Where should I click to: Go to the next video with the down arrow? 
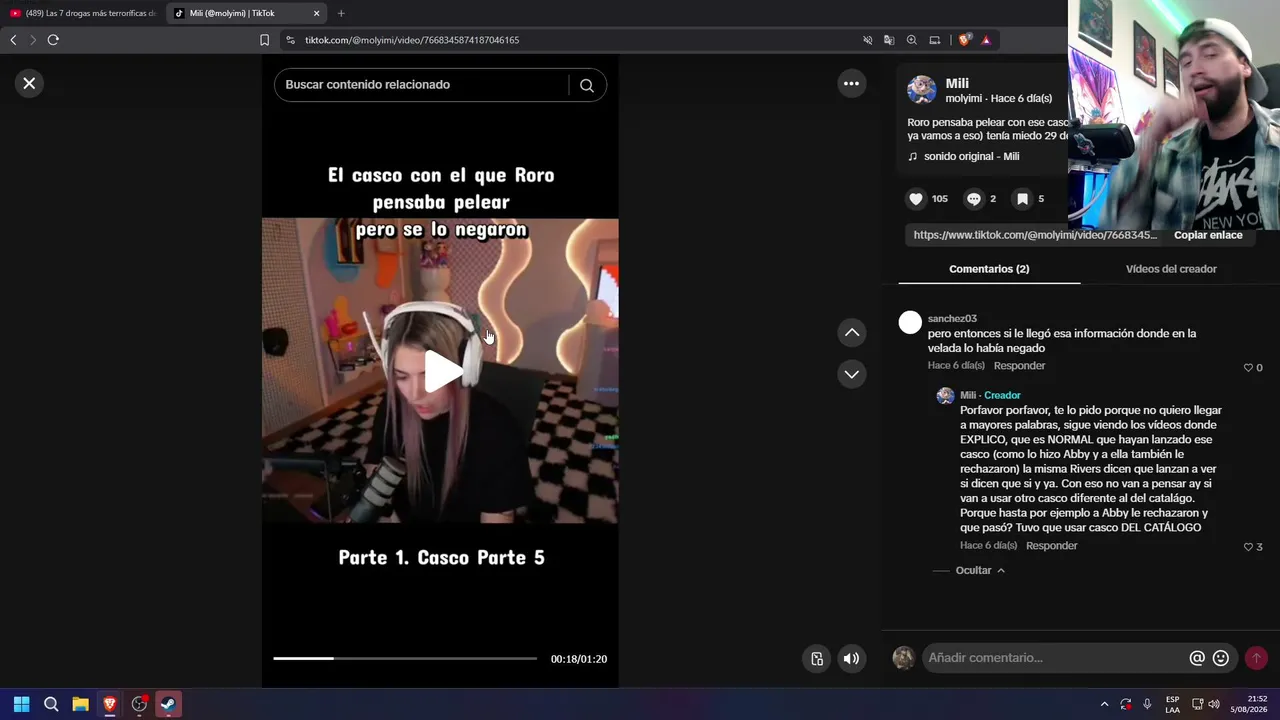coord(851,374)
